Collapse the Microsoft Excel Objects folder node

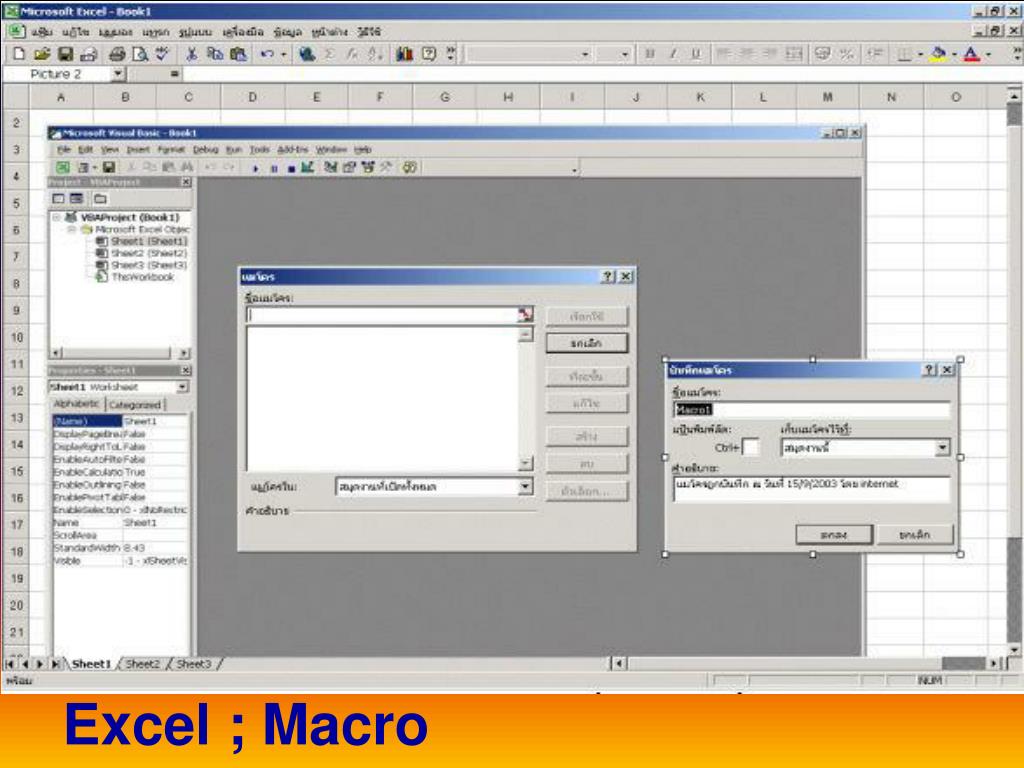(x=72, y=229)
